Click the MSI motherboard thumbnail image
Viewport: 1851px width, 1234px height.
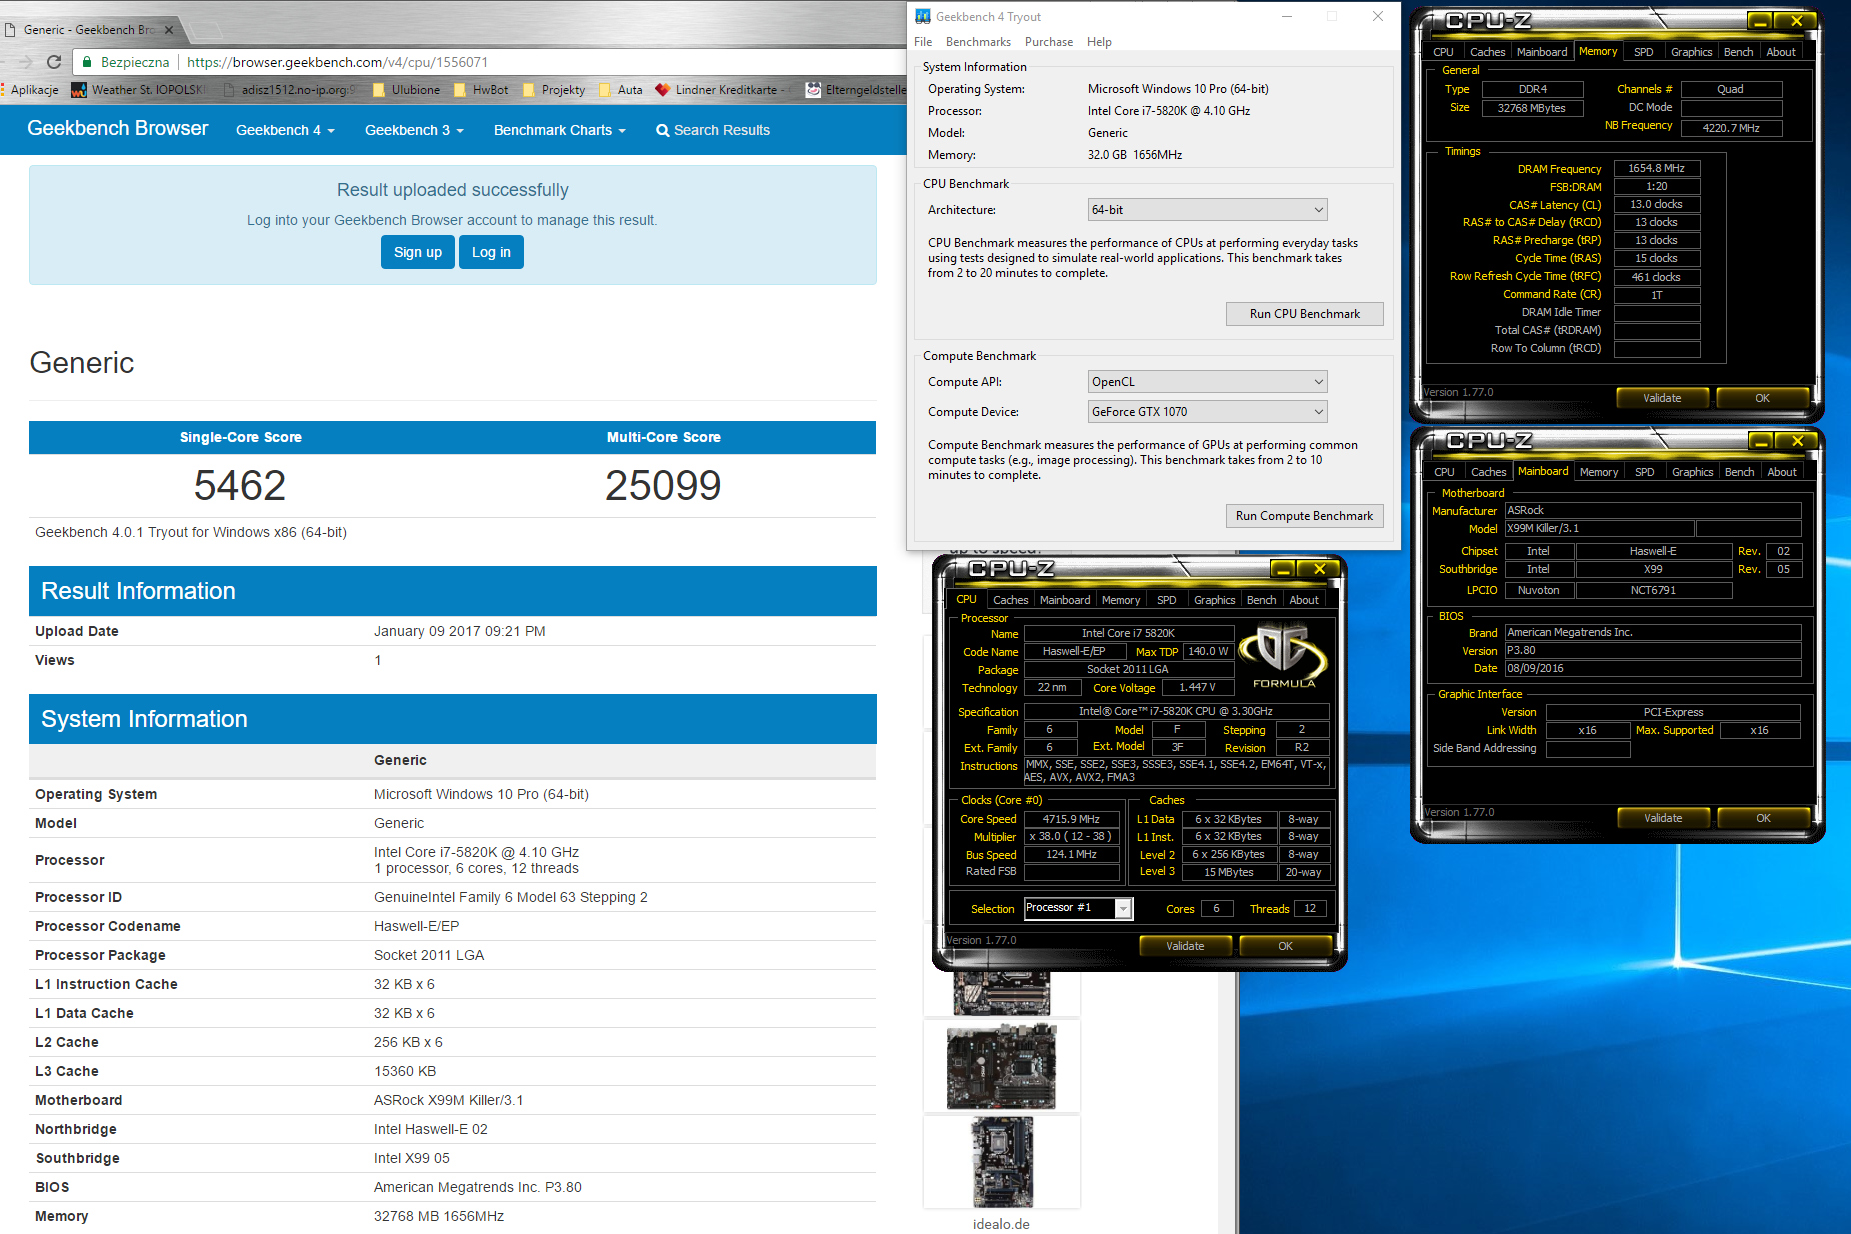1001,1066
